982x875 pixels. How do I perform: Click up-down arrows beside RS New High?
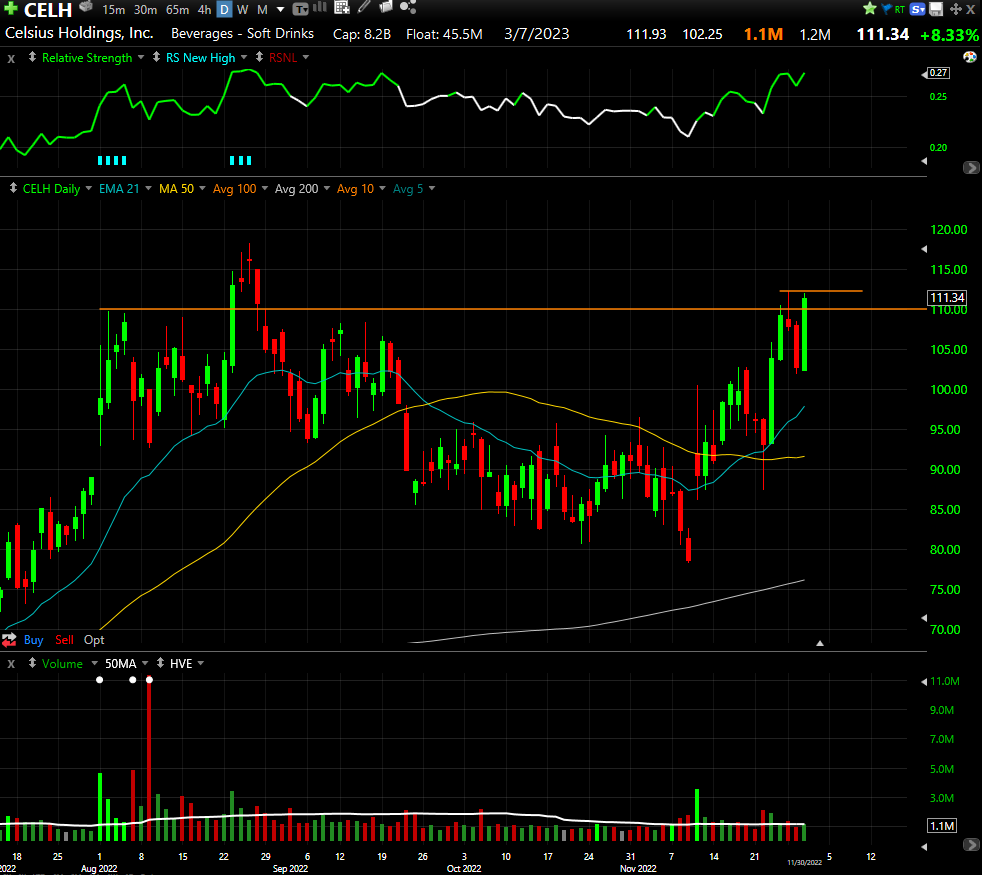(156, 57)
